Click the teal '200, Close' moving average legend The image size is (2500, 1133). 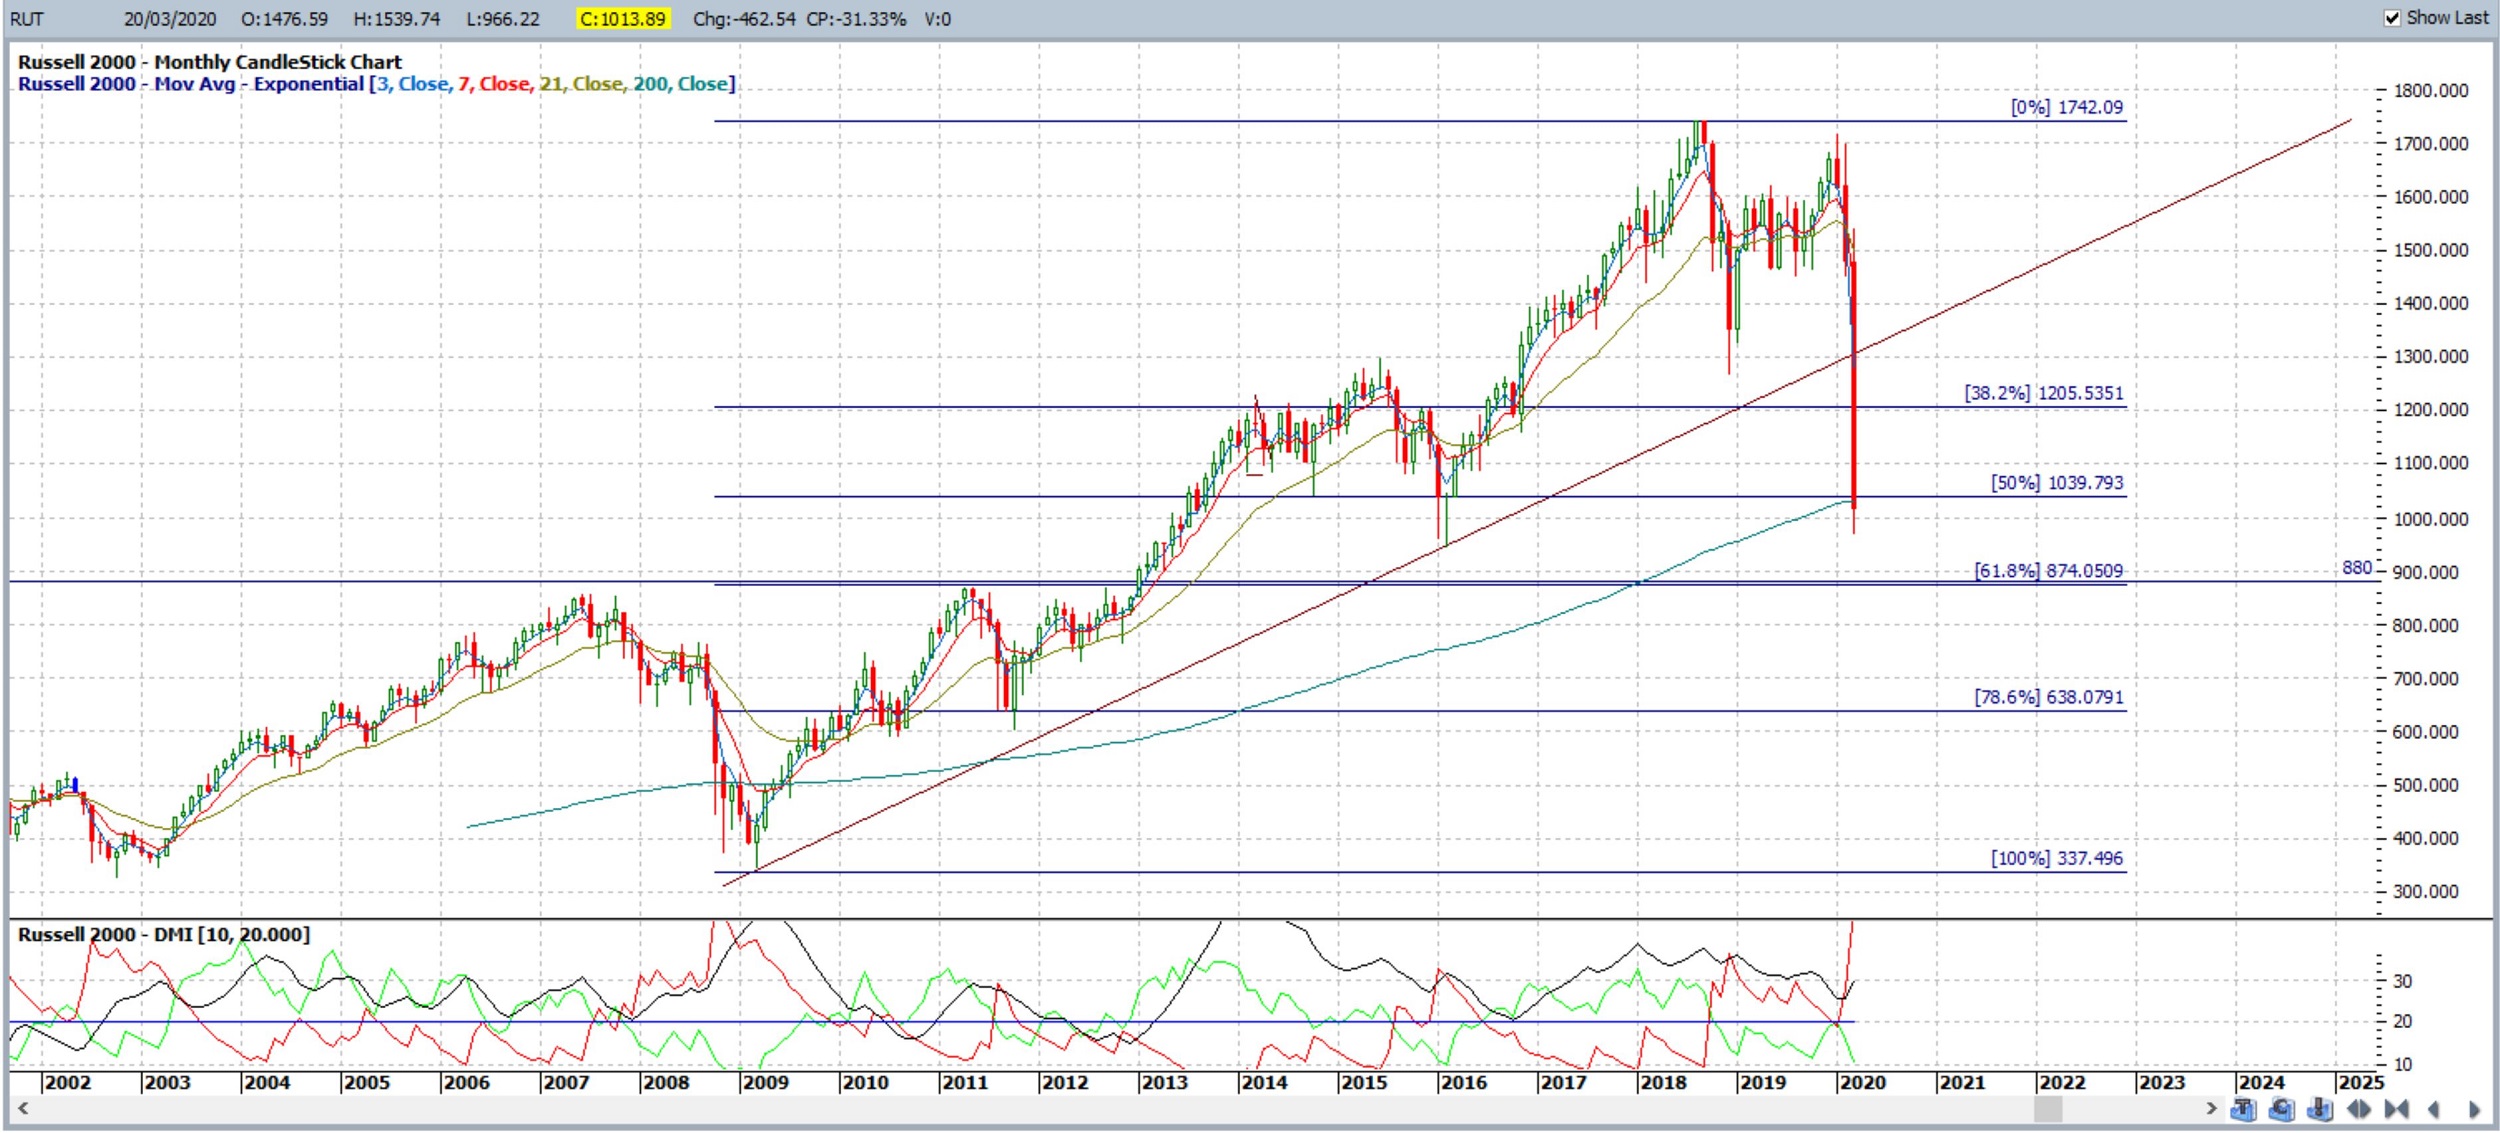pos(680,84)
